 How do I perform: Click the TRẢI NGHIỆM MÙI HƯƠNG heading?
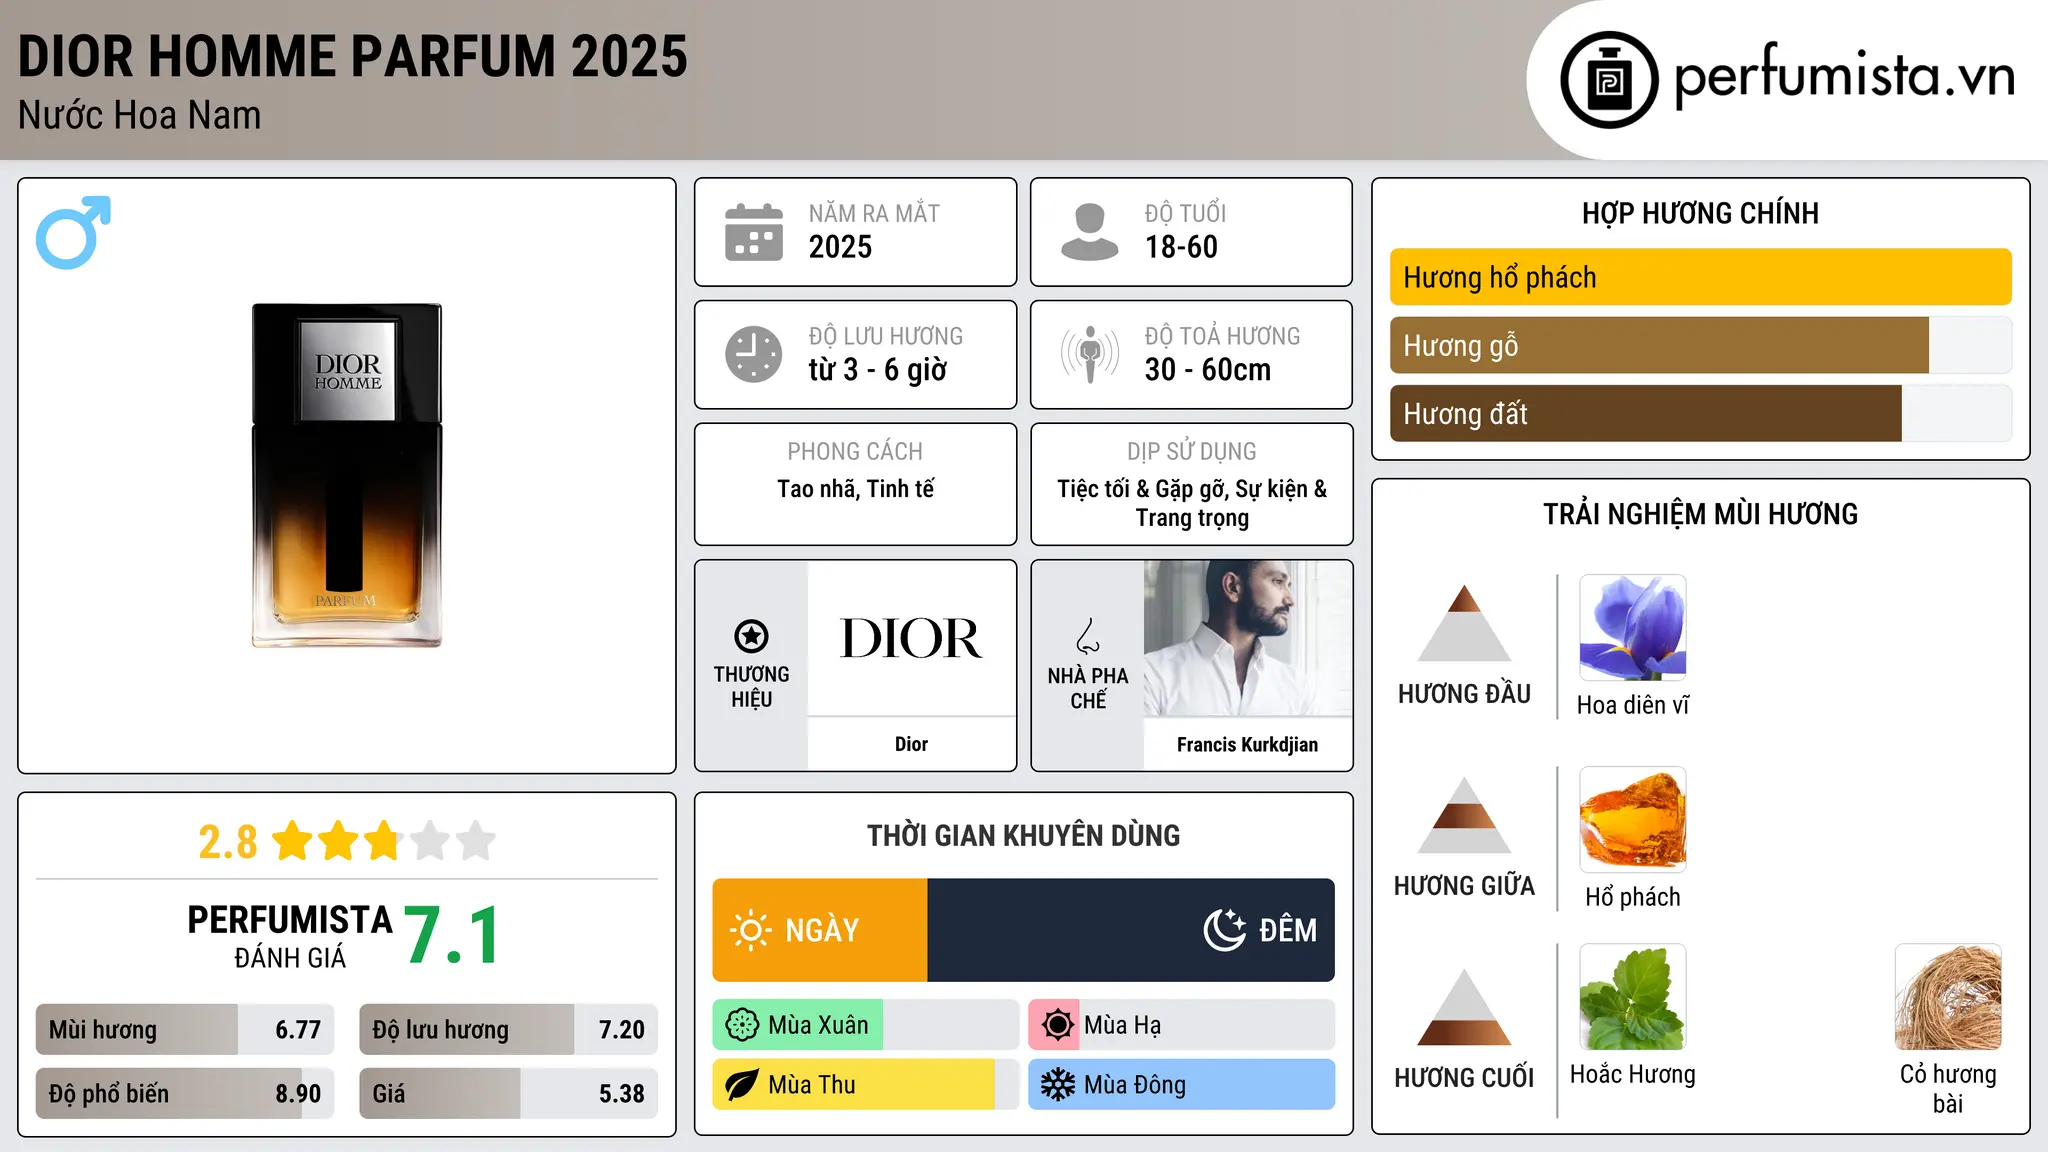click(1700, 514)
